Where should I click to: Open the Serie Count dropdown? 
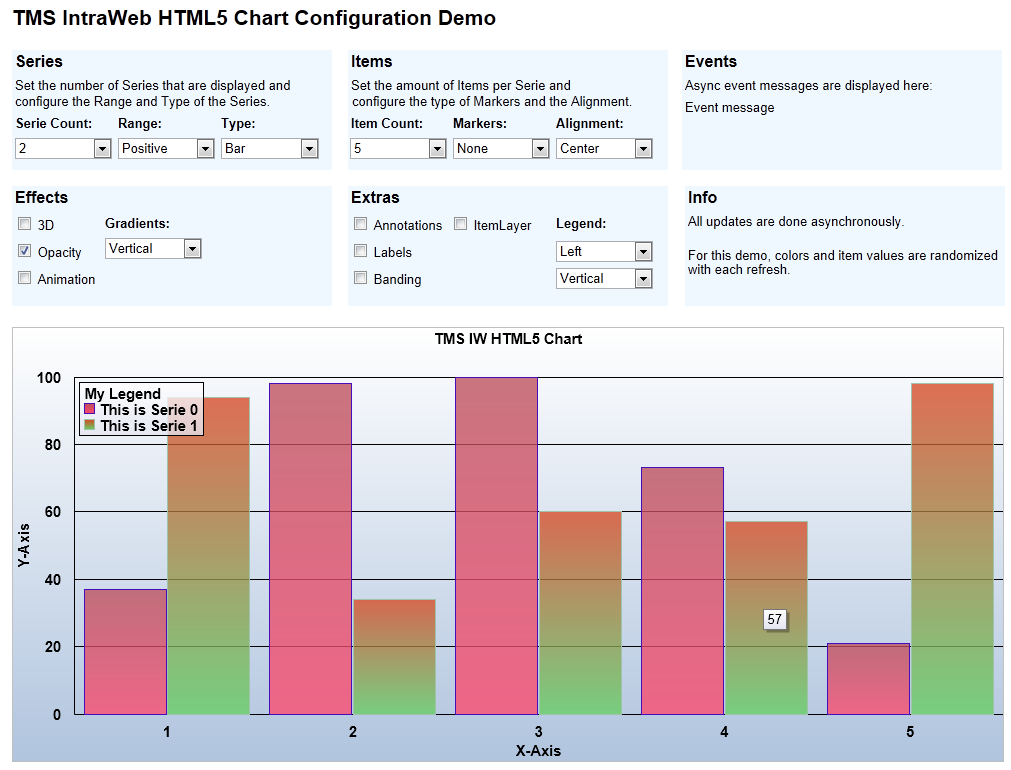tap(102, 148)
